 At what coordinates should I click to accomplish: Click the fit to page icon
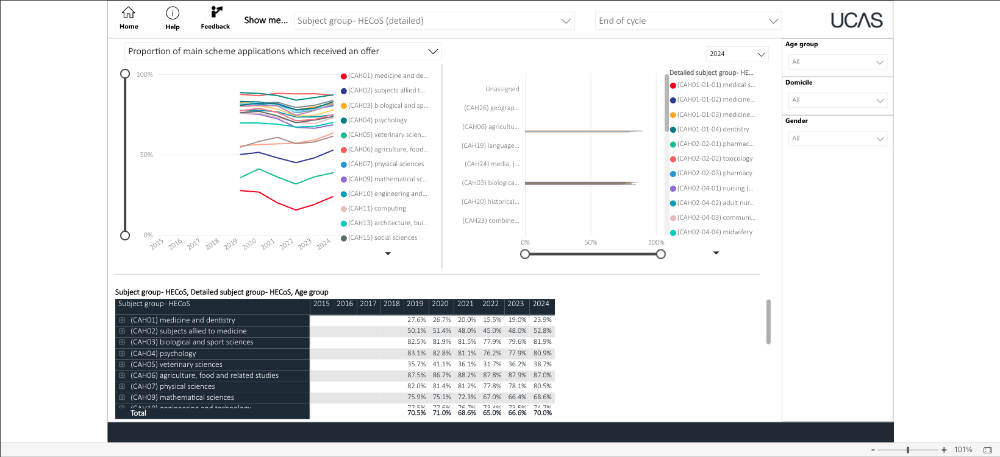[986, 450]
